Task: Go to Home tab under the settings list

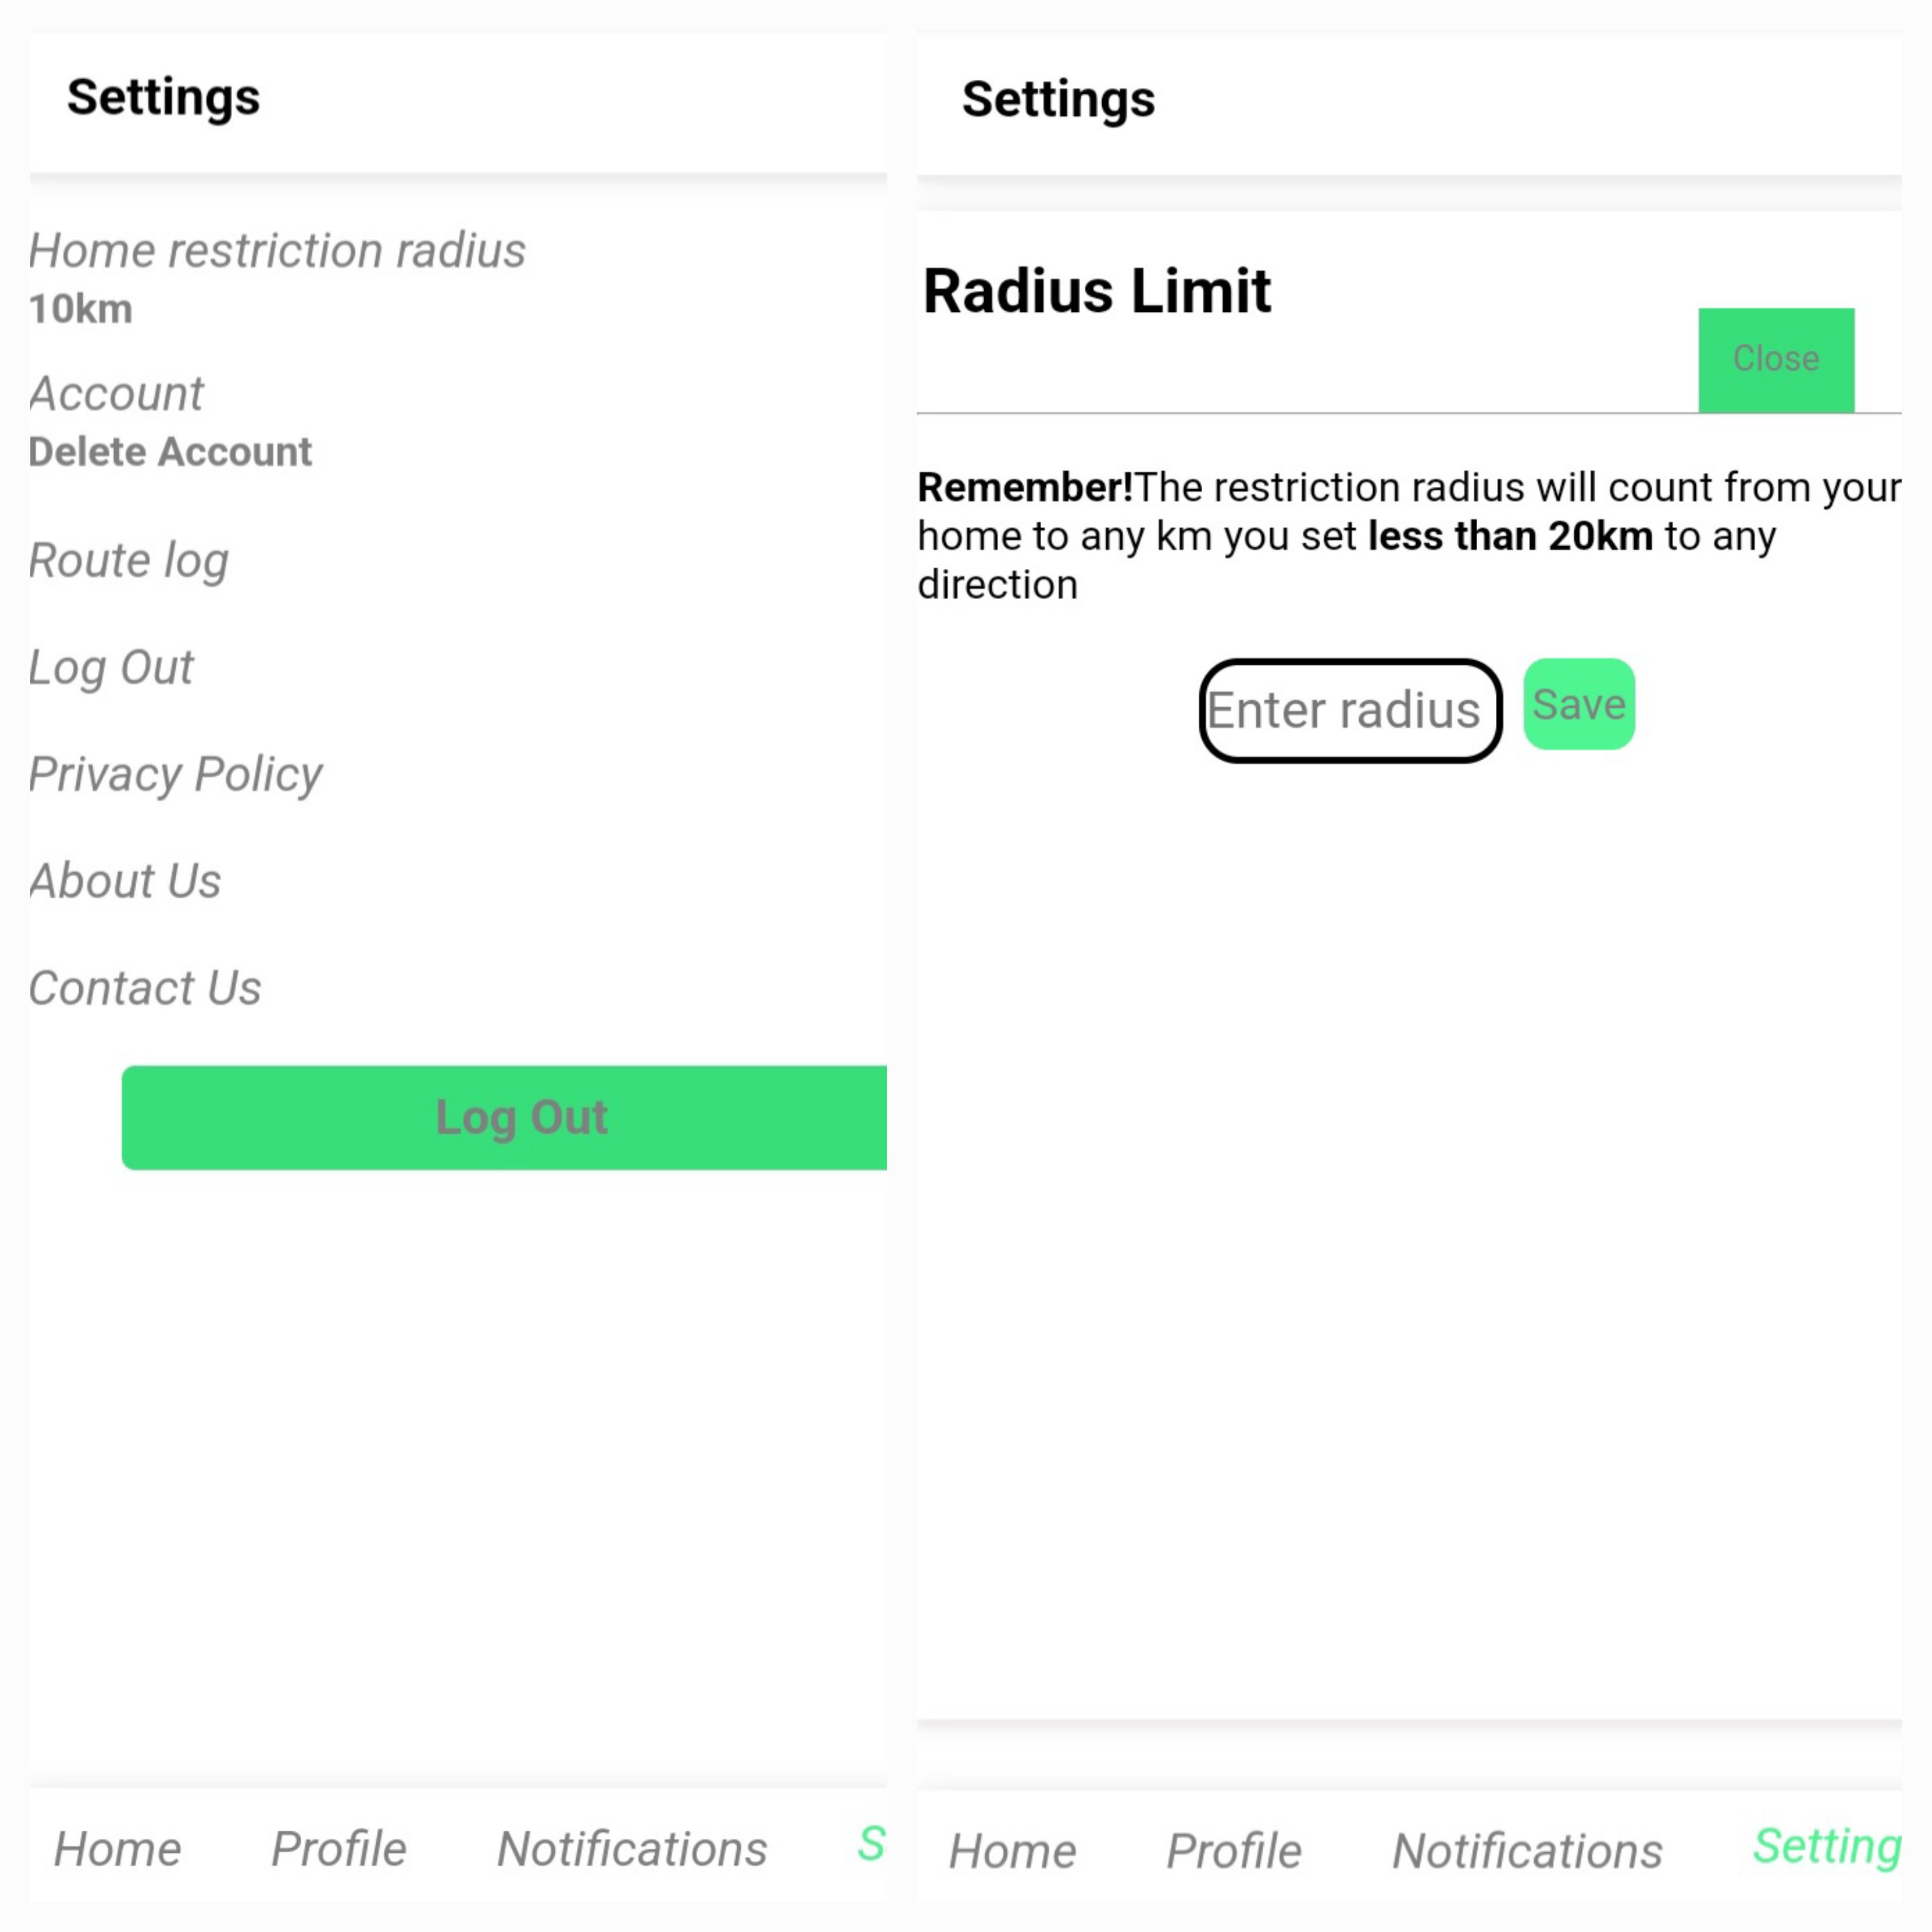Action: 118,1849
